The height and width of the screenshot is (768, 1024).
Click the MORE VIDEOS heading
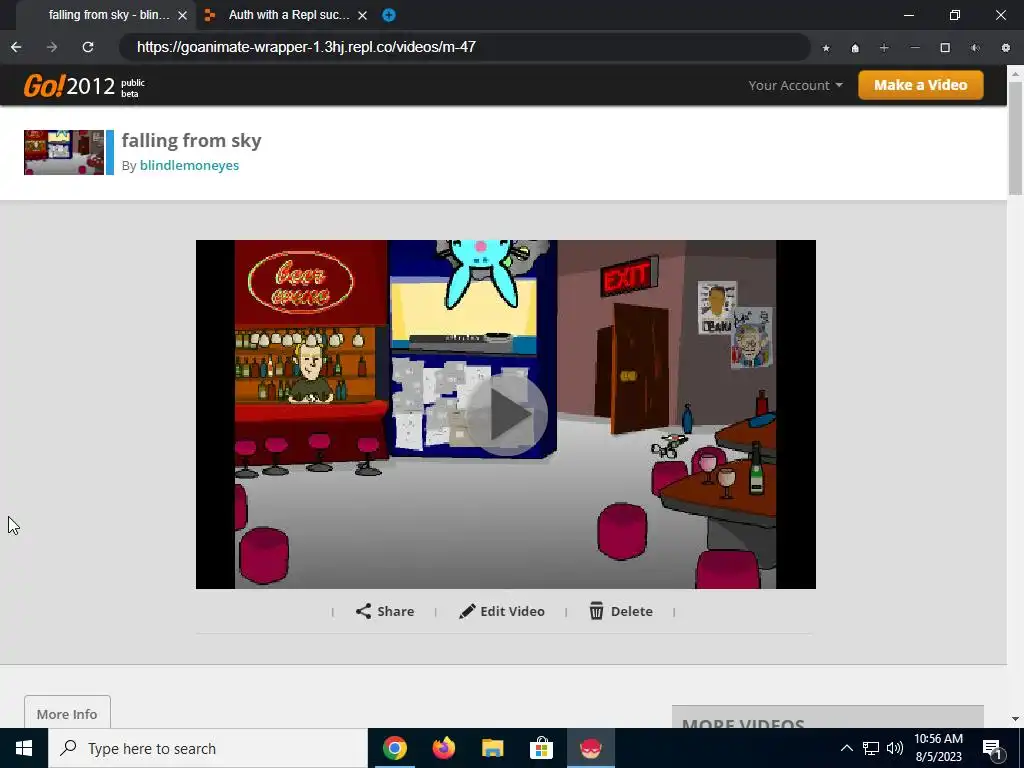point(743,723)
